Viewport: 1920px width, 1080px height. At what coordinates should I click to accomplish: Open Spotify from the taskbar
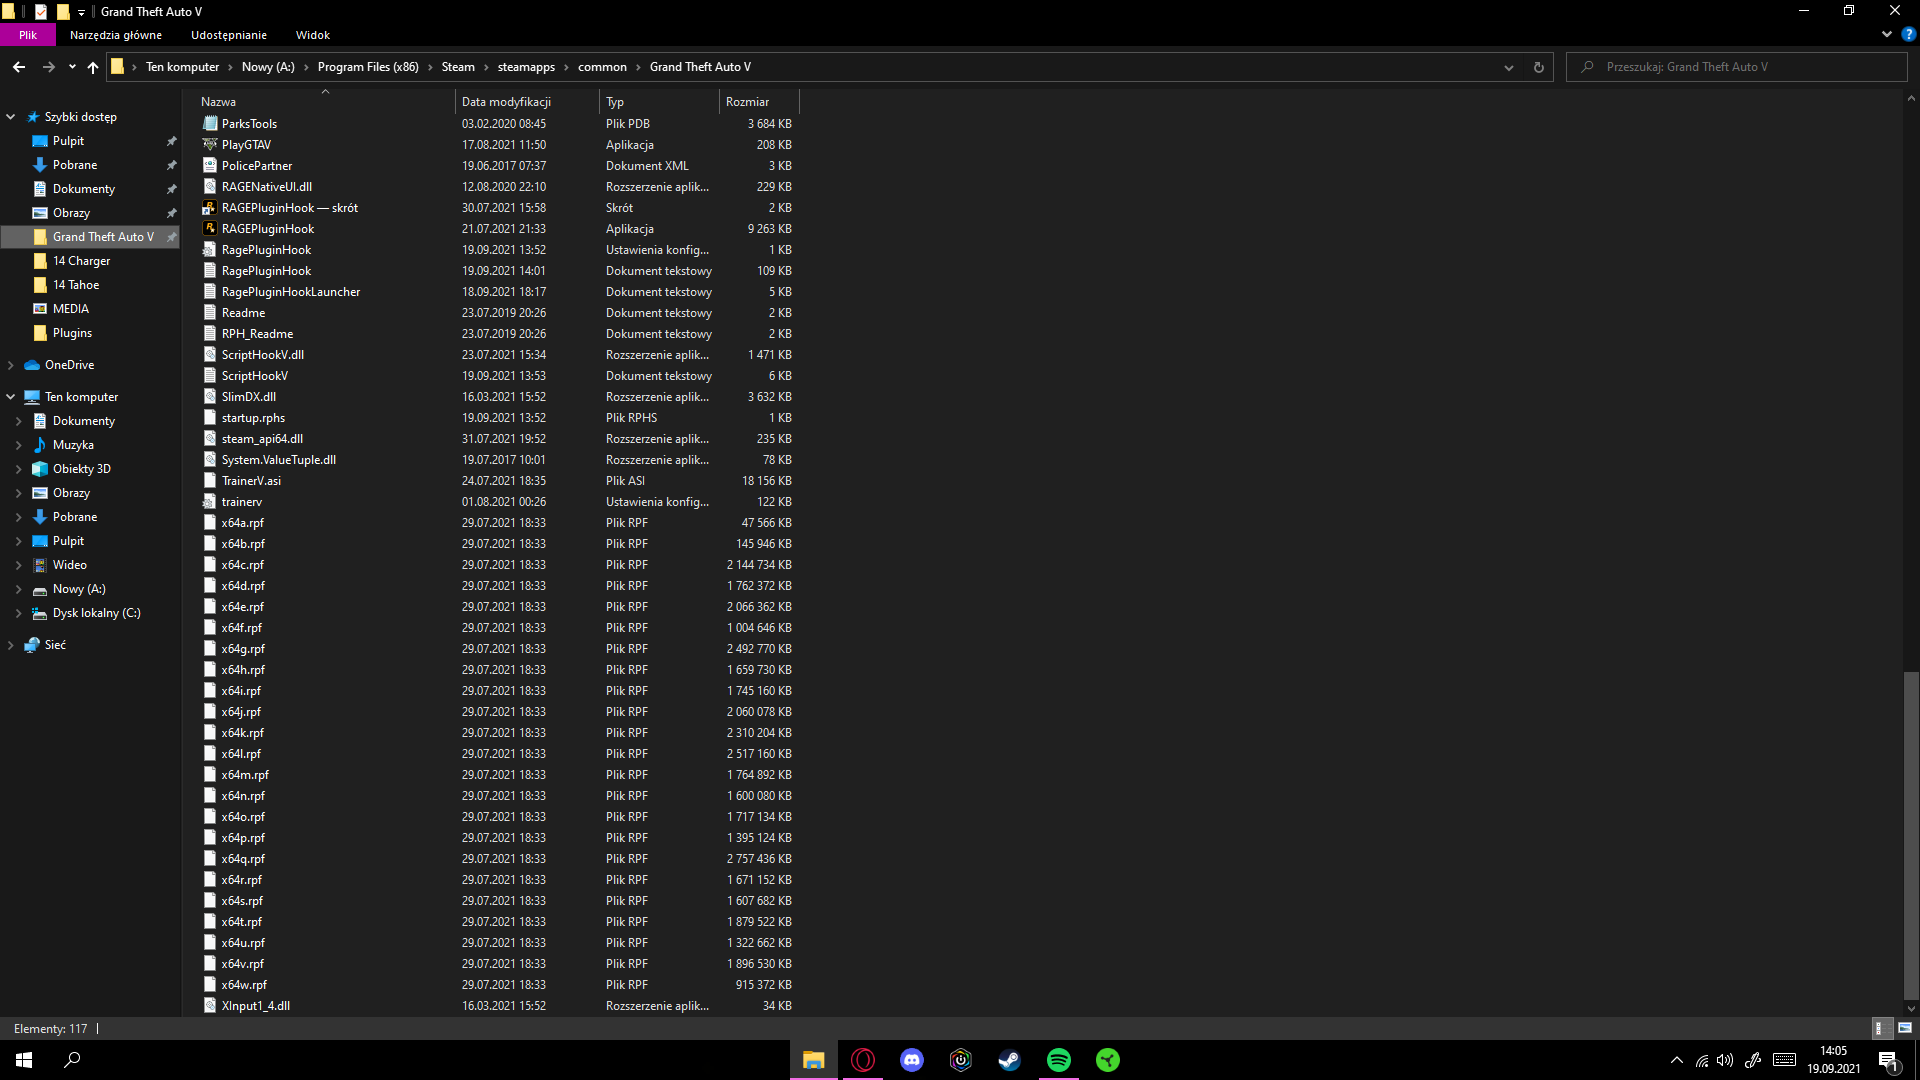tap(1058, 1060)
